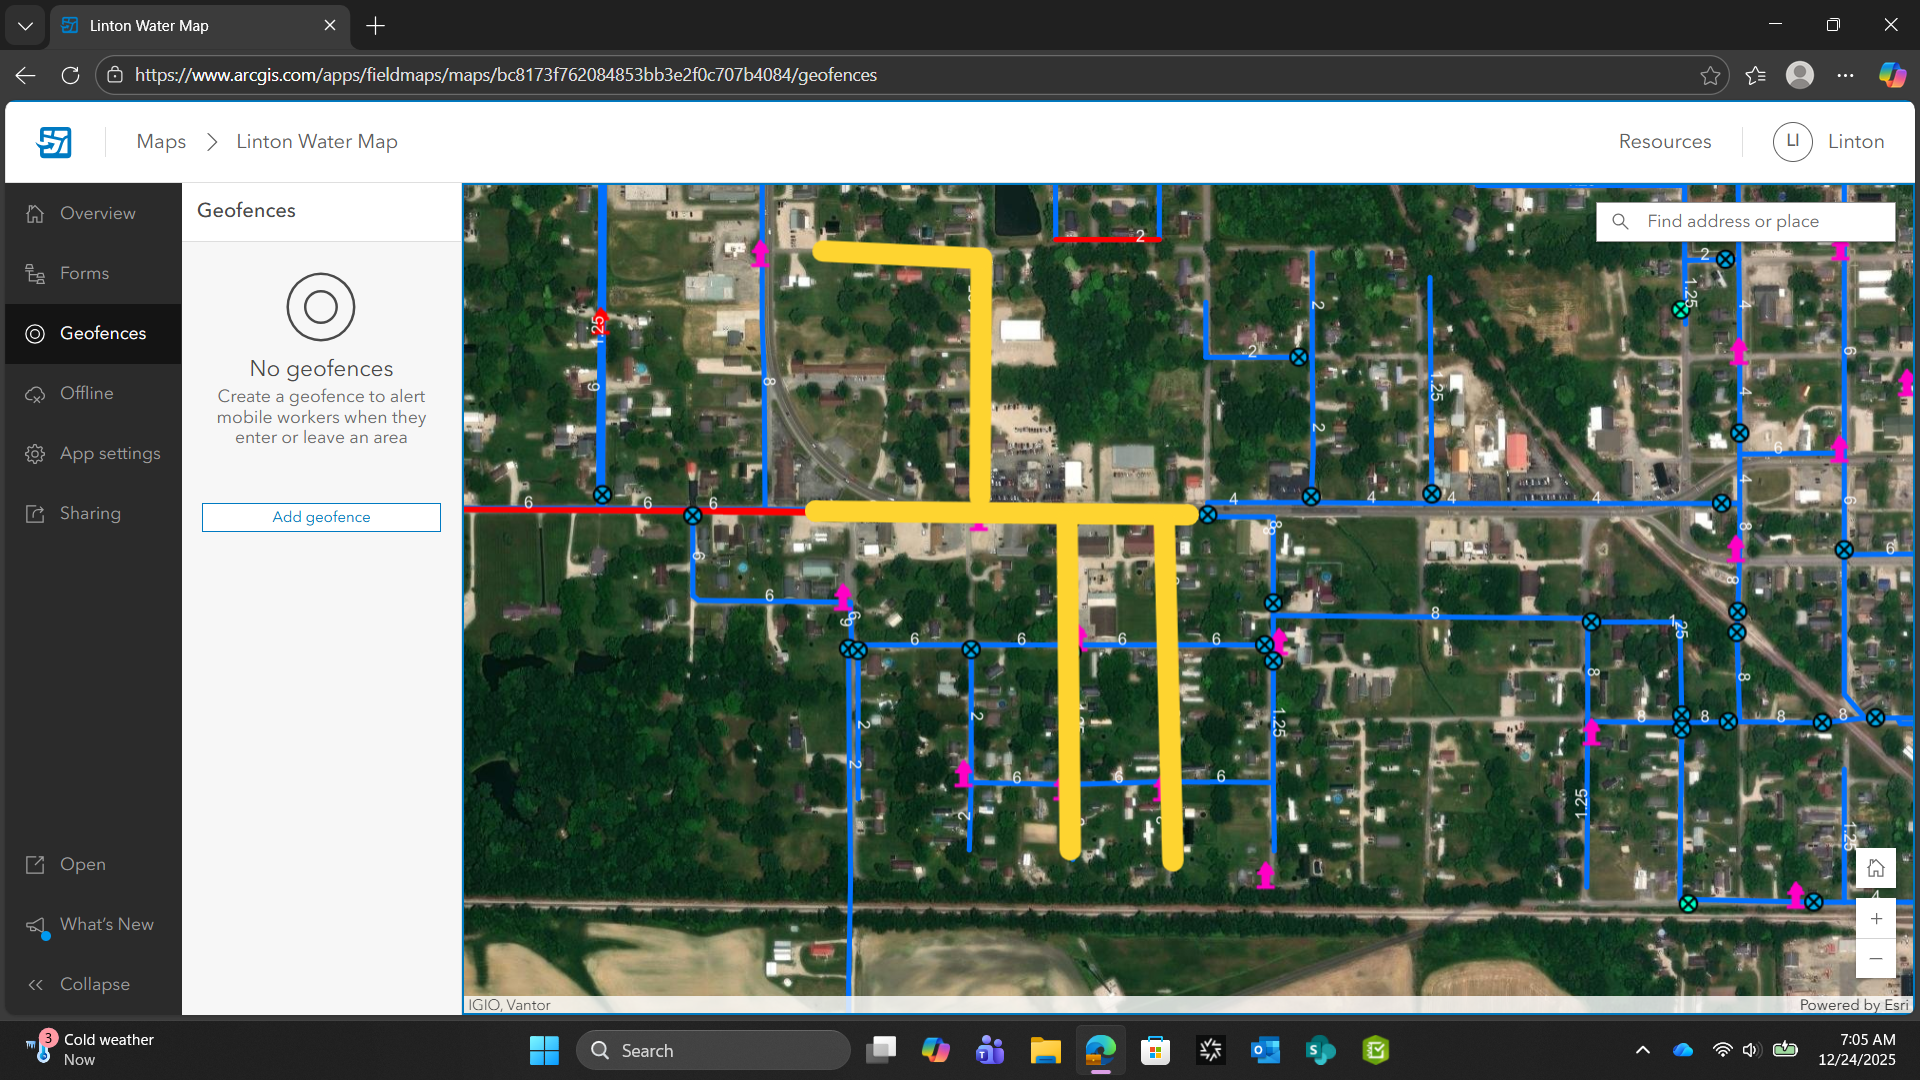Expand hidden system tray icons
This screenshot has width=1920, height=1080.
tap(1643, 1049)
